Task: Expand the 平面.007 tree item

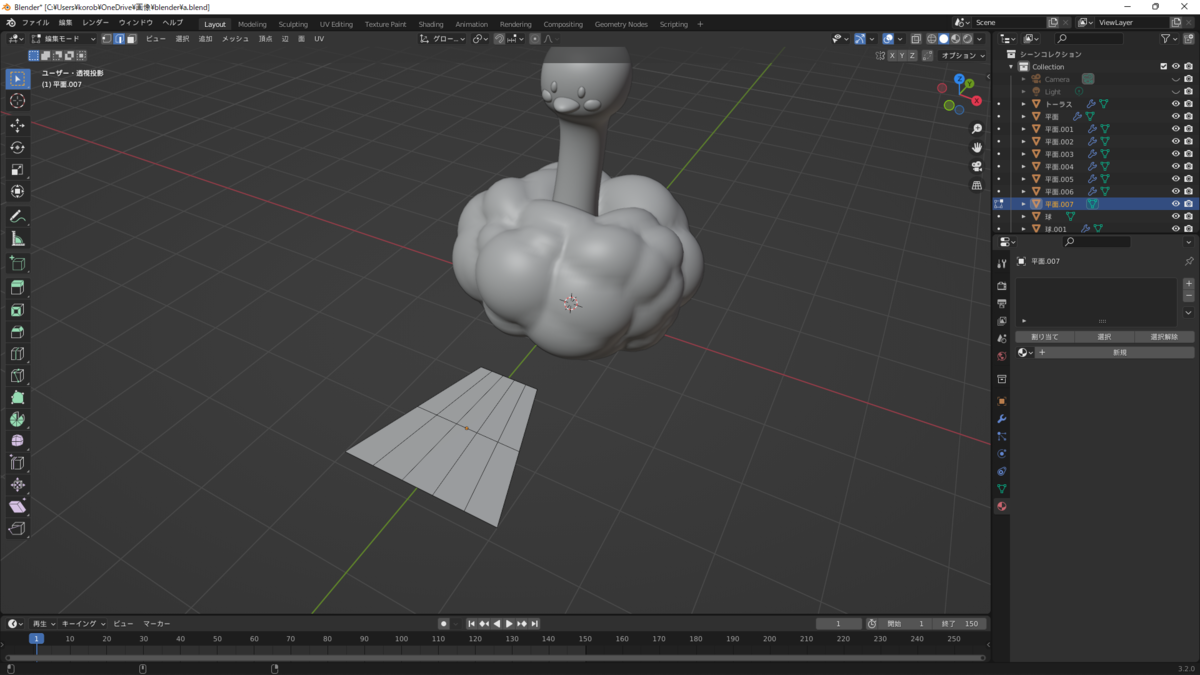Action: 1024,204
